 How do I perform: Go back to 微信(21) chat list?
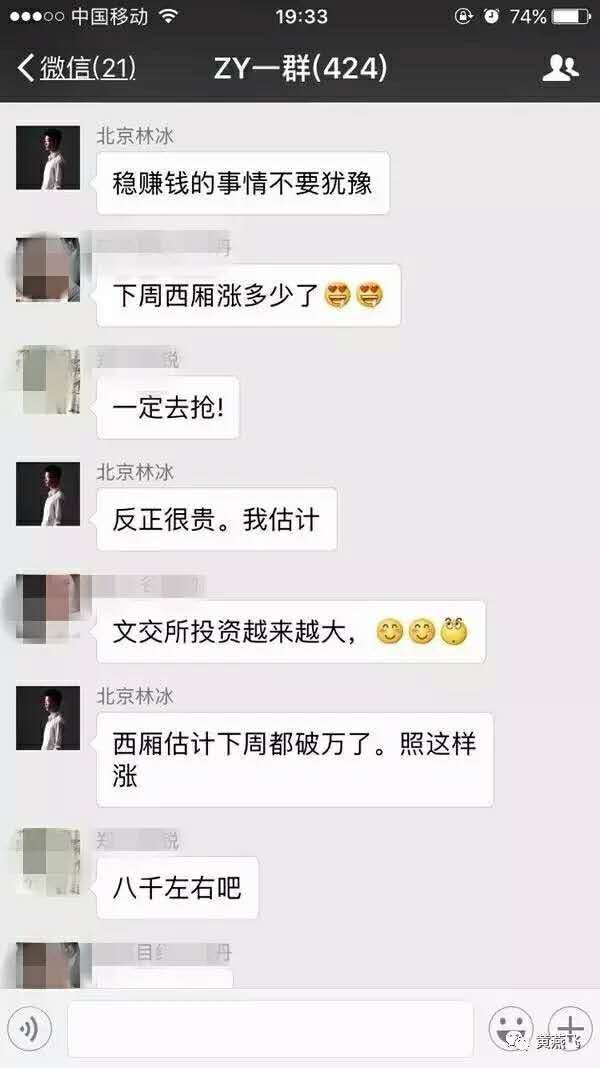click(x=77, y=68)
